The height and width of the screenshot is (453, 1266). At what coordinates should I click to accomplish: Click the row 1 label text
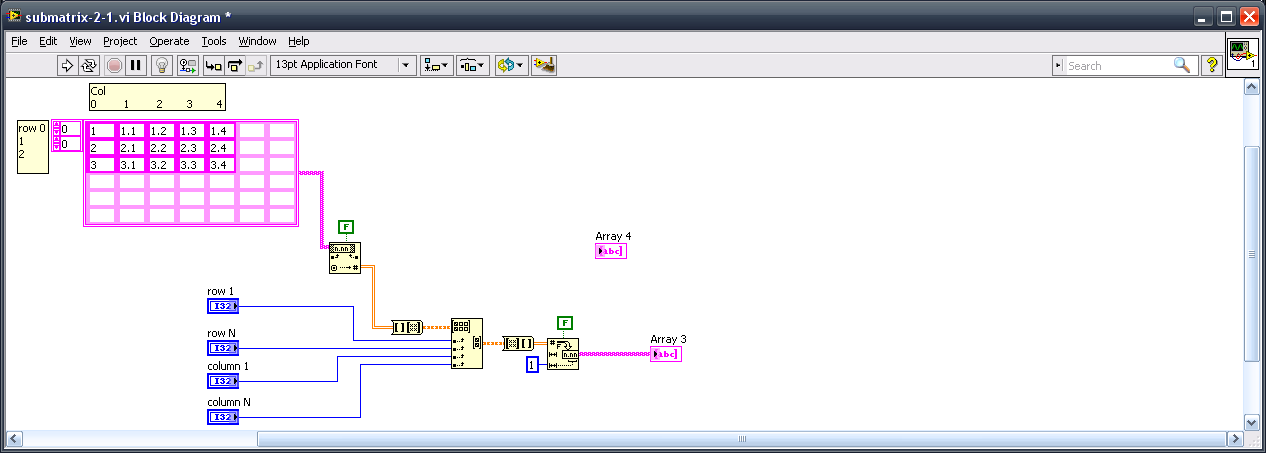221,292
